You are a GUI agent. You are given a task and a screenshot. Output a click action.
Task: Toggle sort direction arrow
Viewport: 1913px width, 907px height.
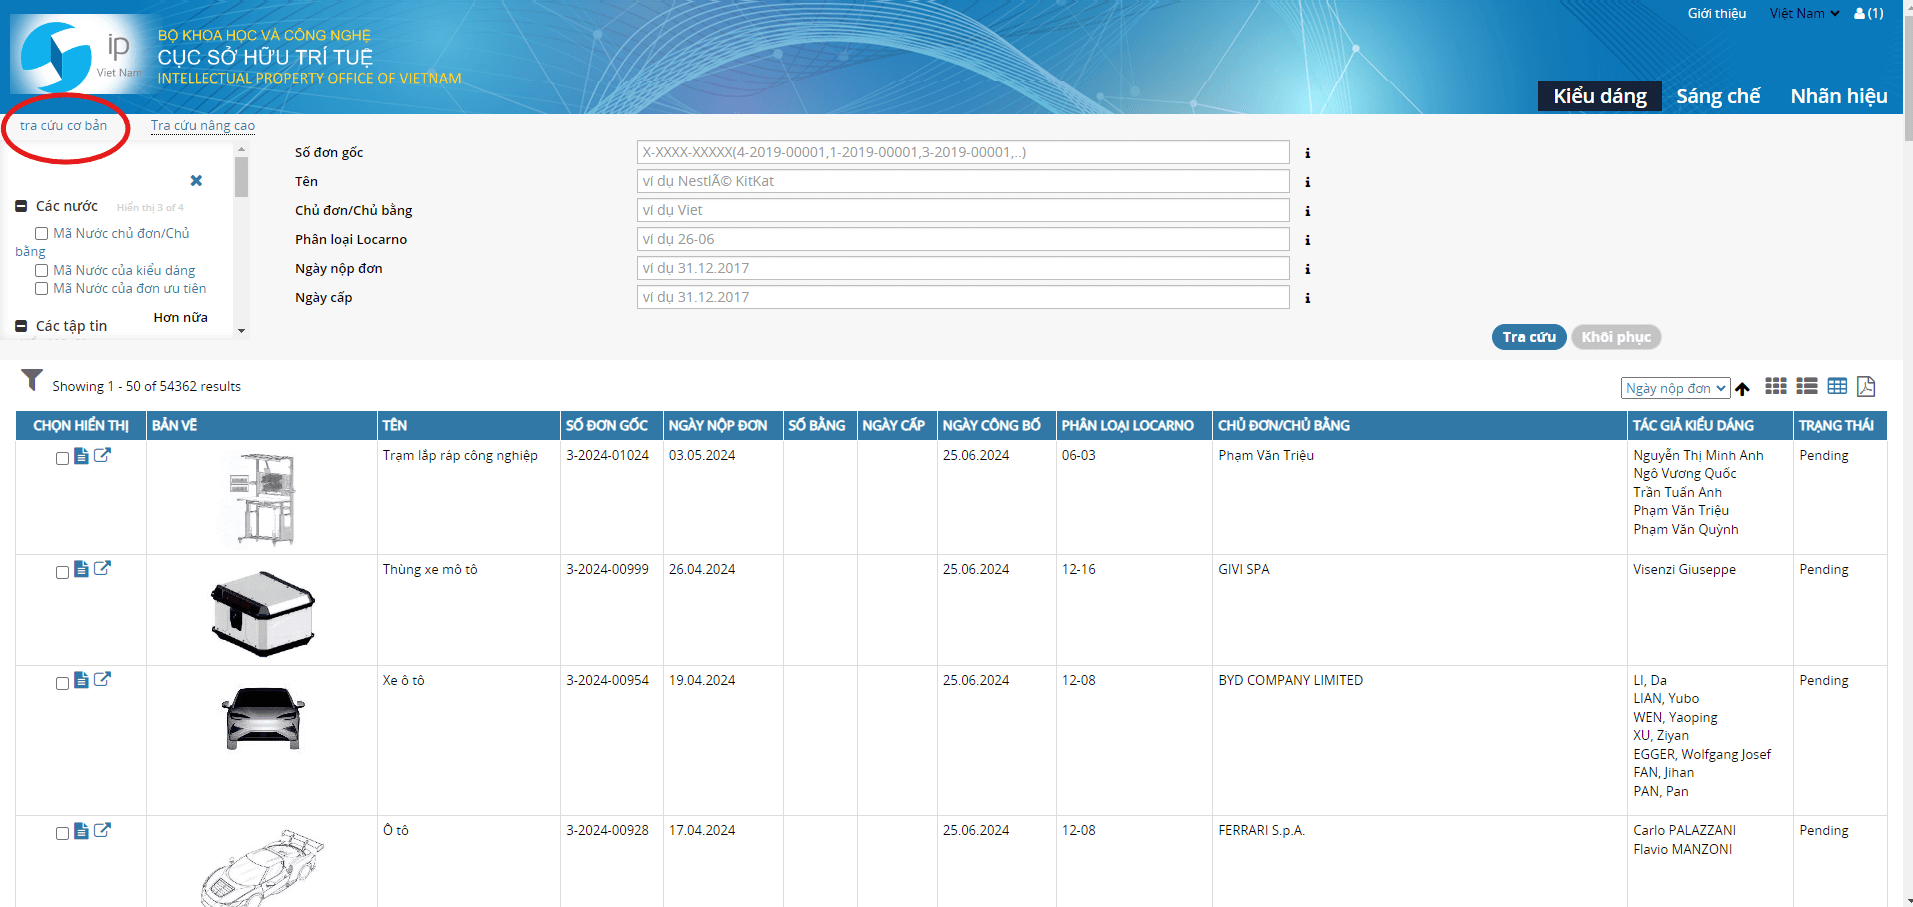coord(1743,389)
